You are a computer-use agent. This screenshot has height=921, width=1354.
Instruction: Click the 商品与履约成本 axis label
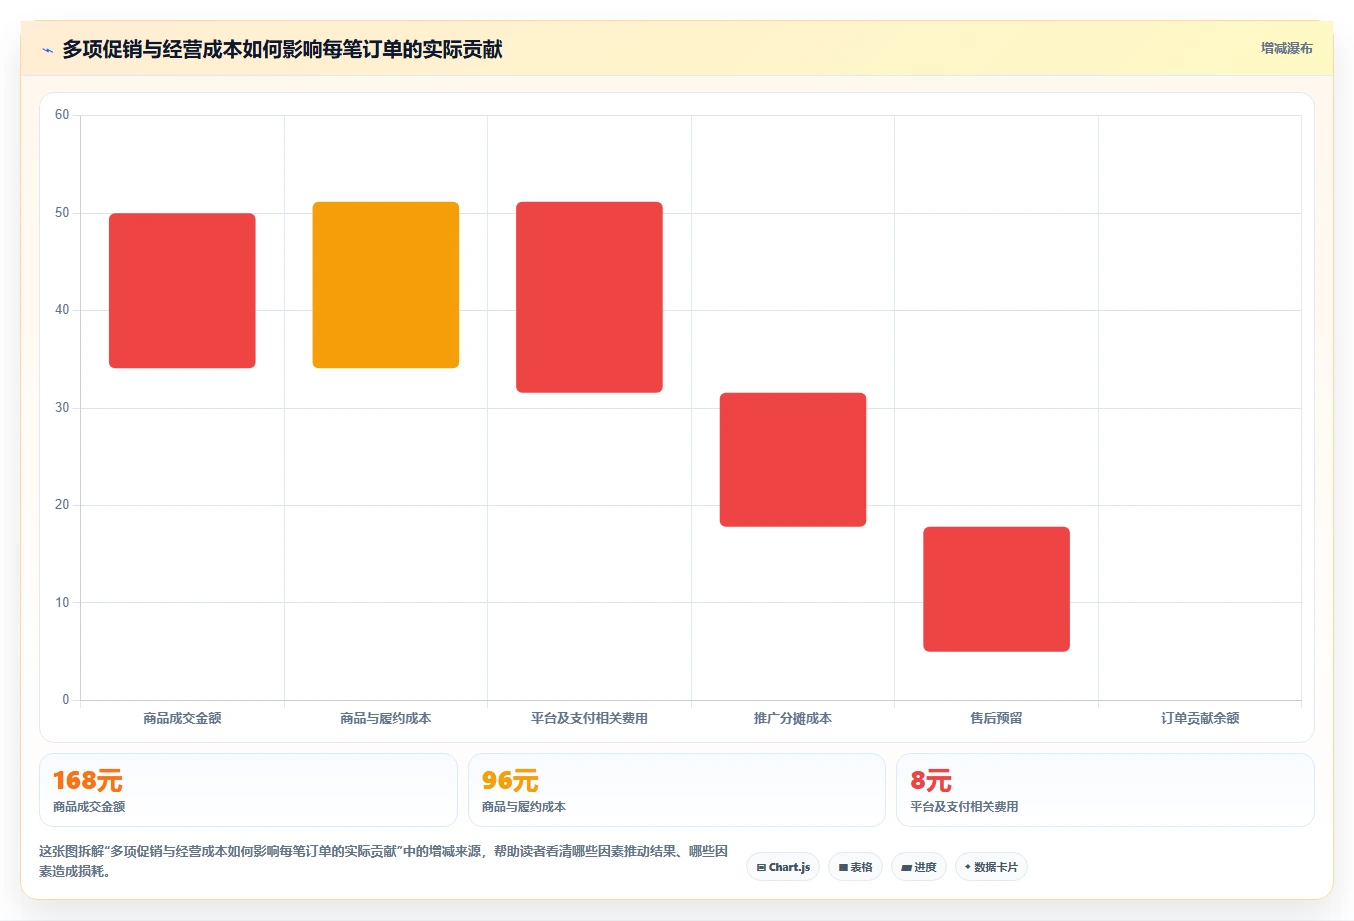tap(386, 718)
